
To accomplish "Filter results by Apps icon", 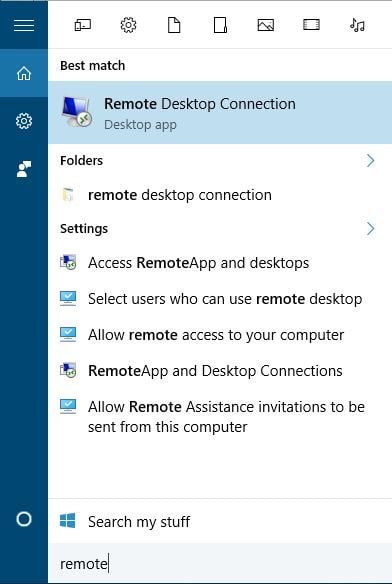I will (83, 25).
